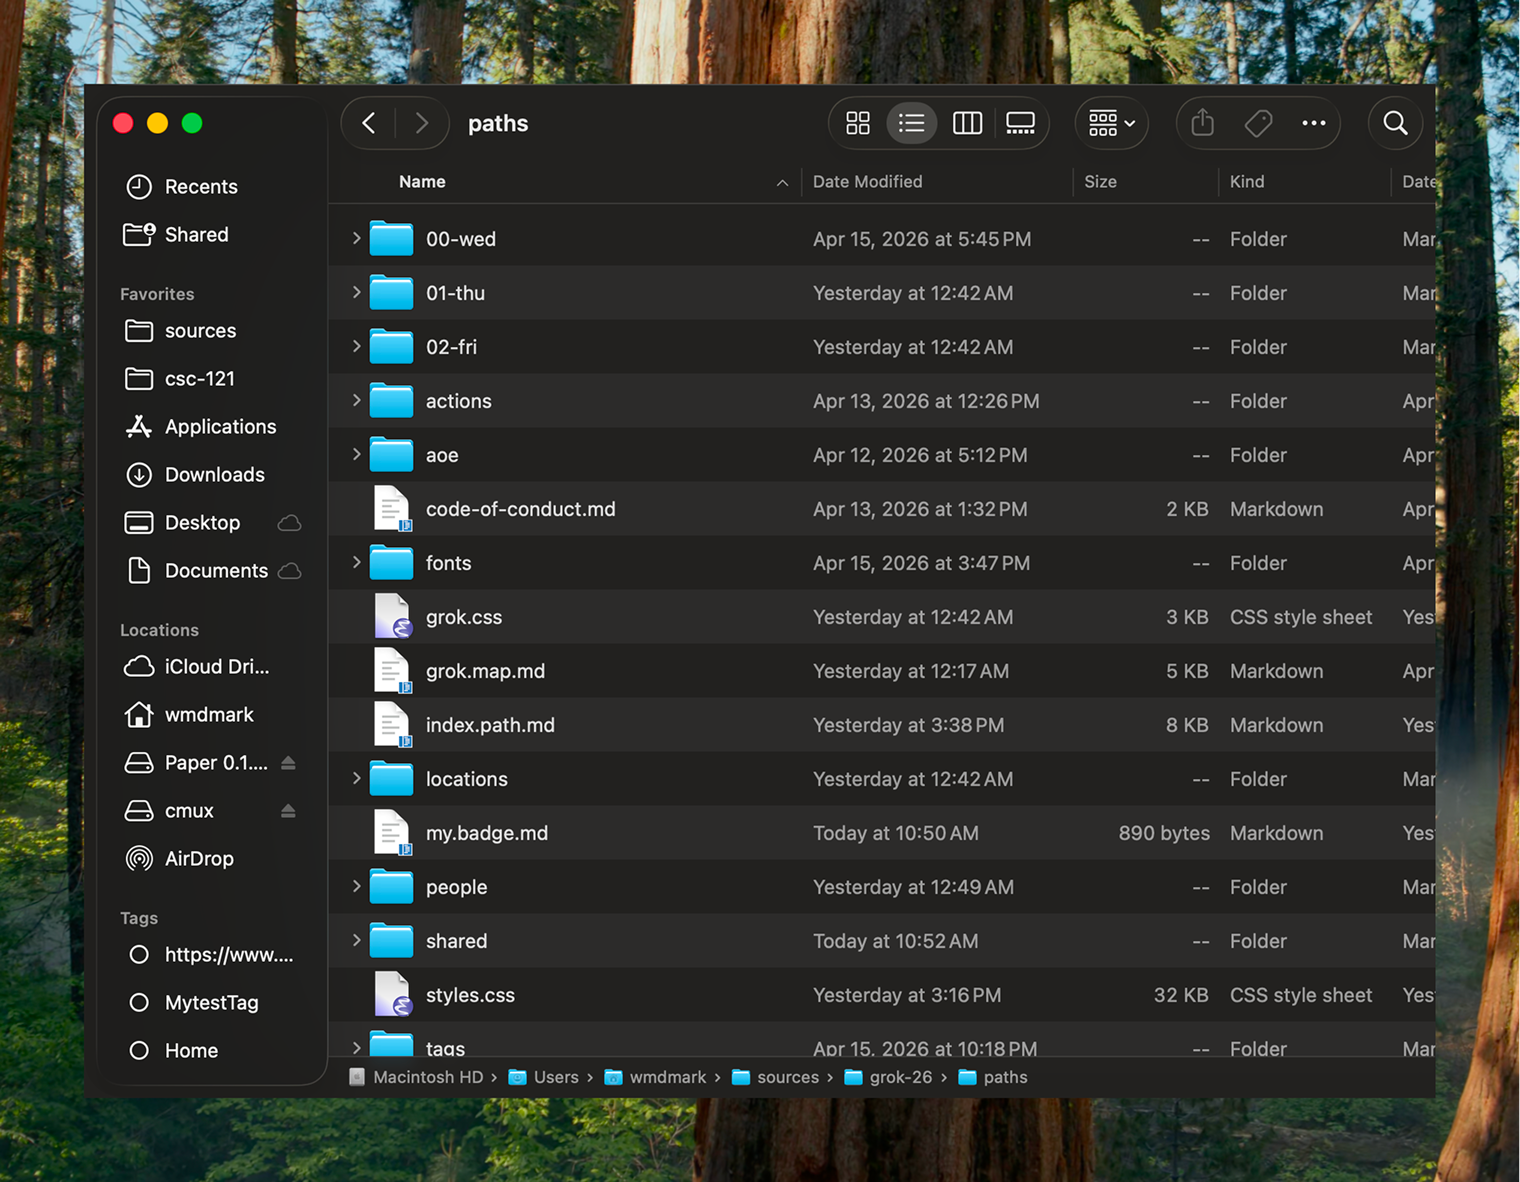Open the More actions menu

click(1313, 123)
